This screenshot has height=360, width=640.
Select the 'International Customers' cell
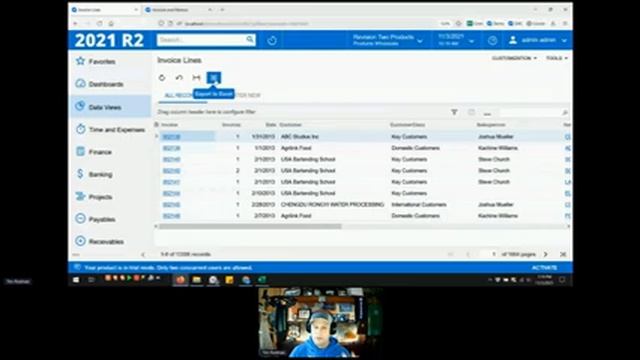pyautogui.click(x=419, y=204)
